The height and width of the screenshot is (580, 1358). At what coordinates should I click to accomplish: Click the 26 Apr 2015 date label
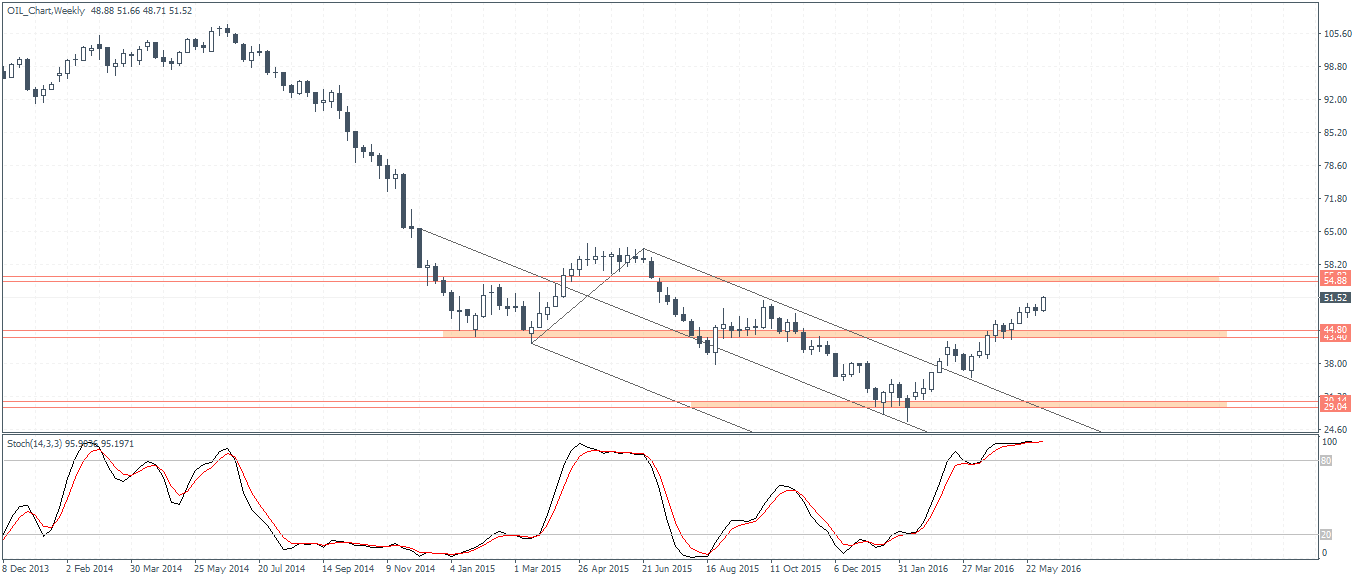603,569
